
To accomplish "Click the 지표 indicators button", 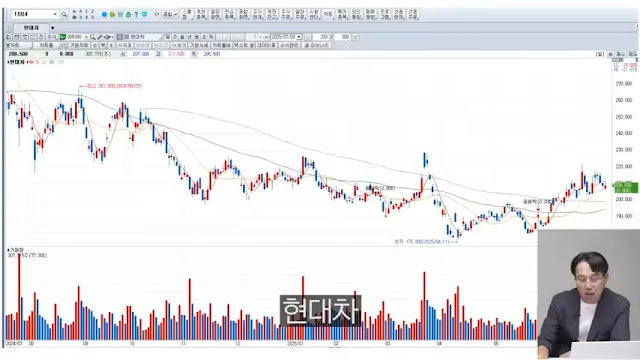I will point(125,45).
